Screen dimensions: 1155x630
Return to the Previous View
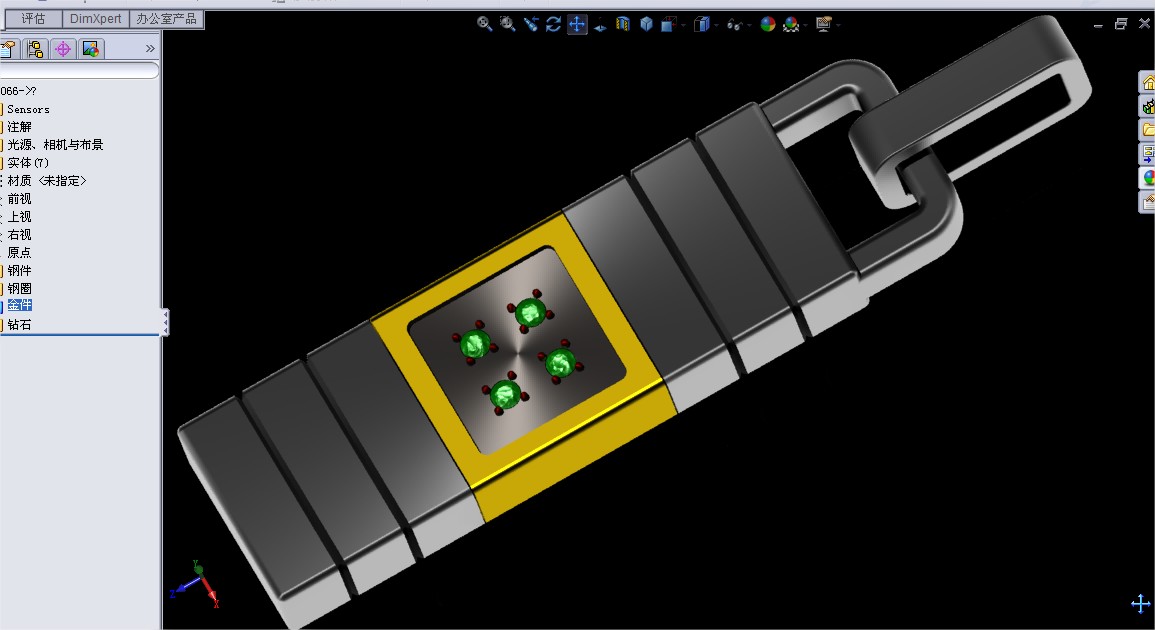coord(530,24)
